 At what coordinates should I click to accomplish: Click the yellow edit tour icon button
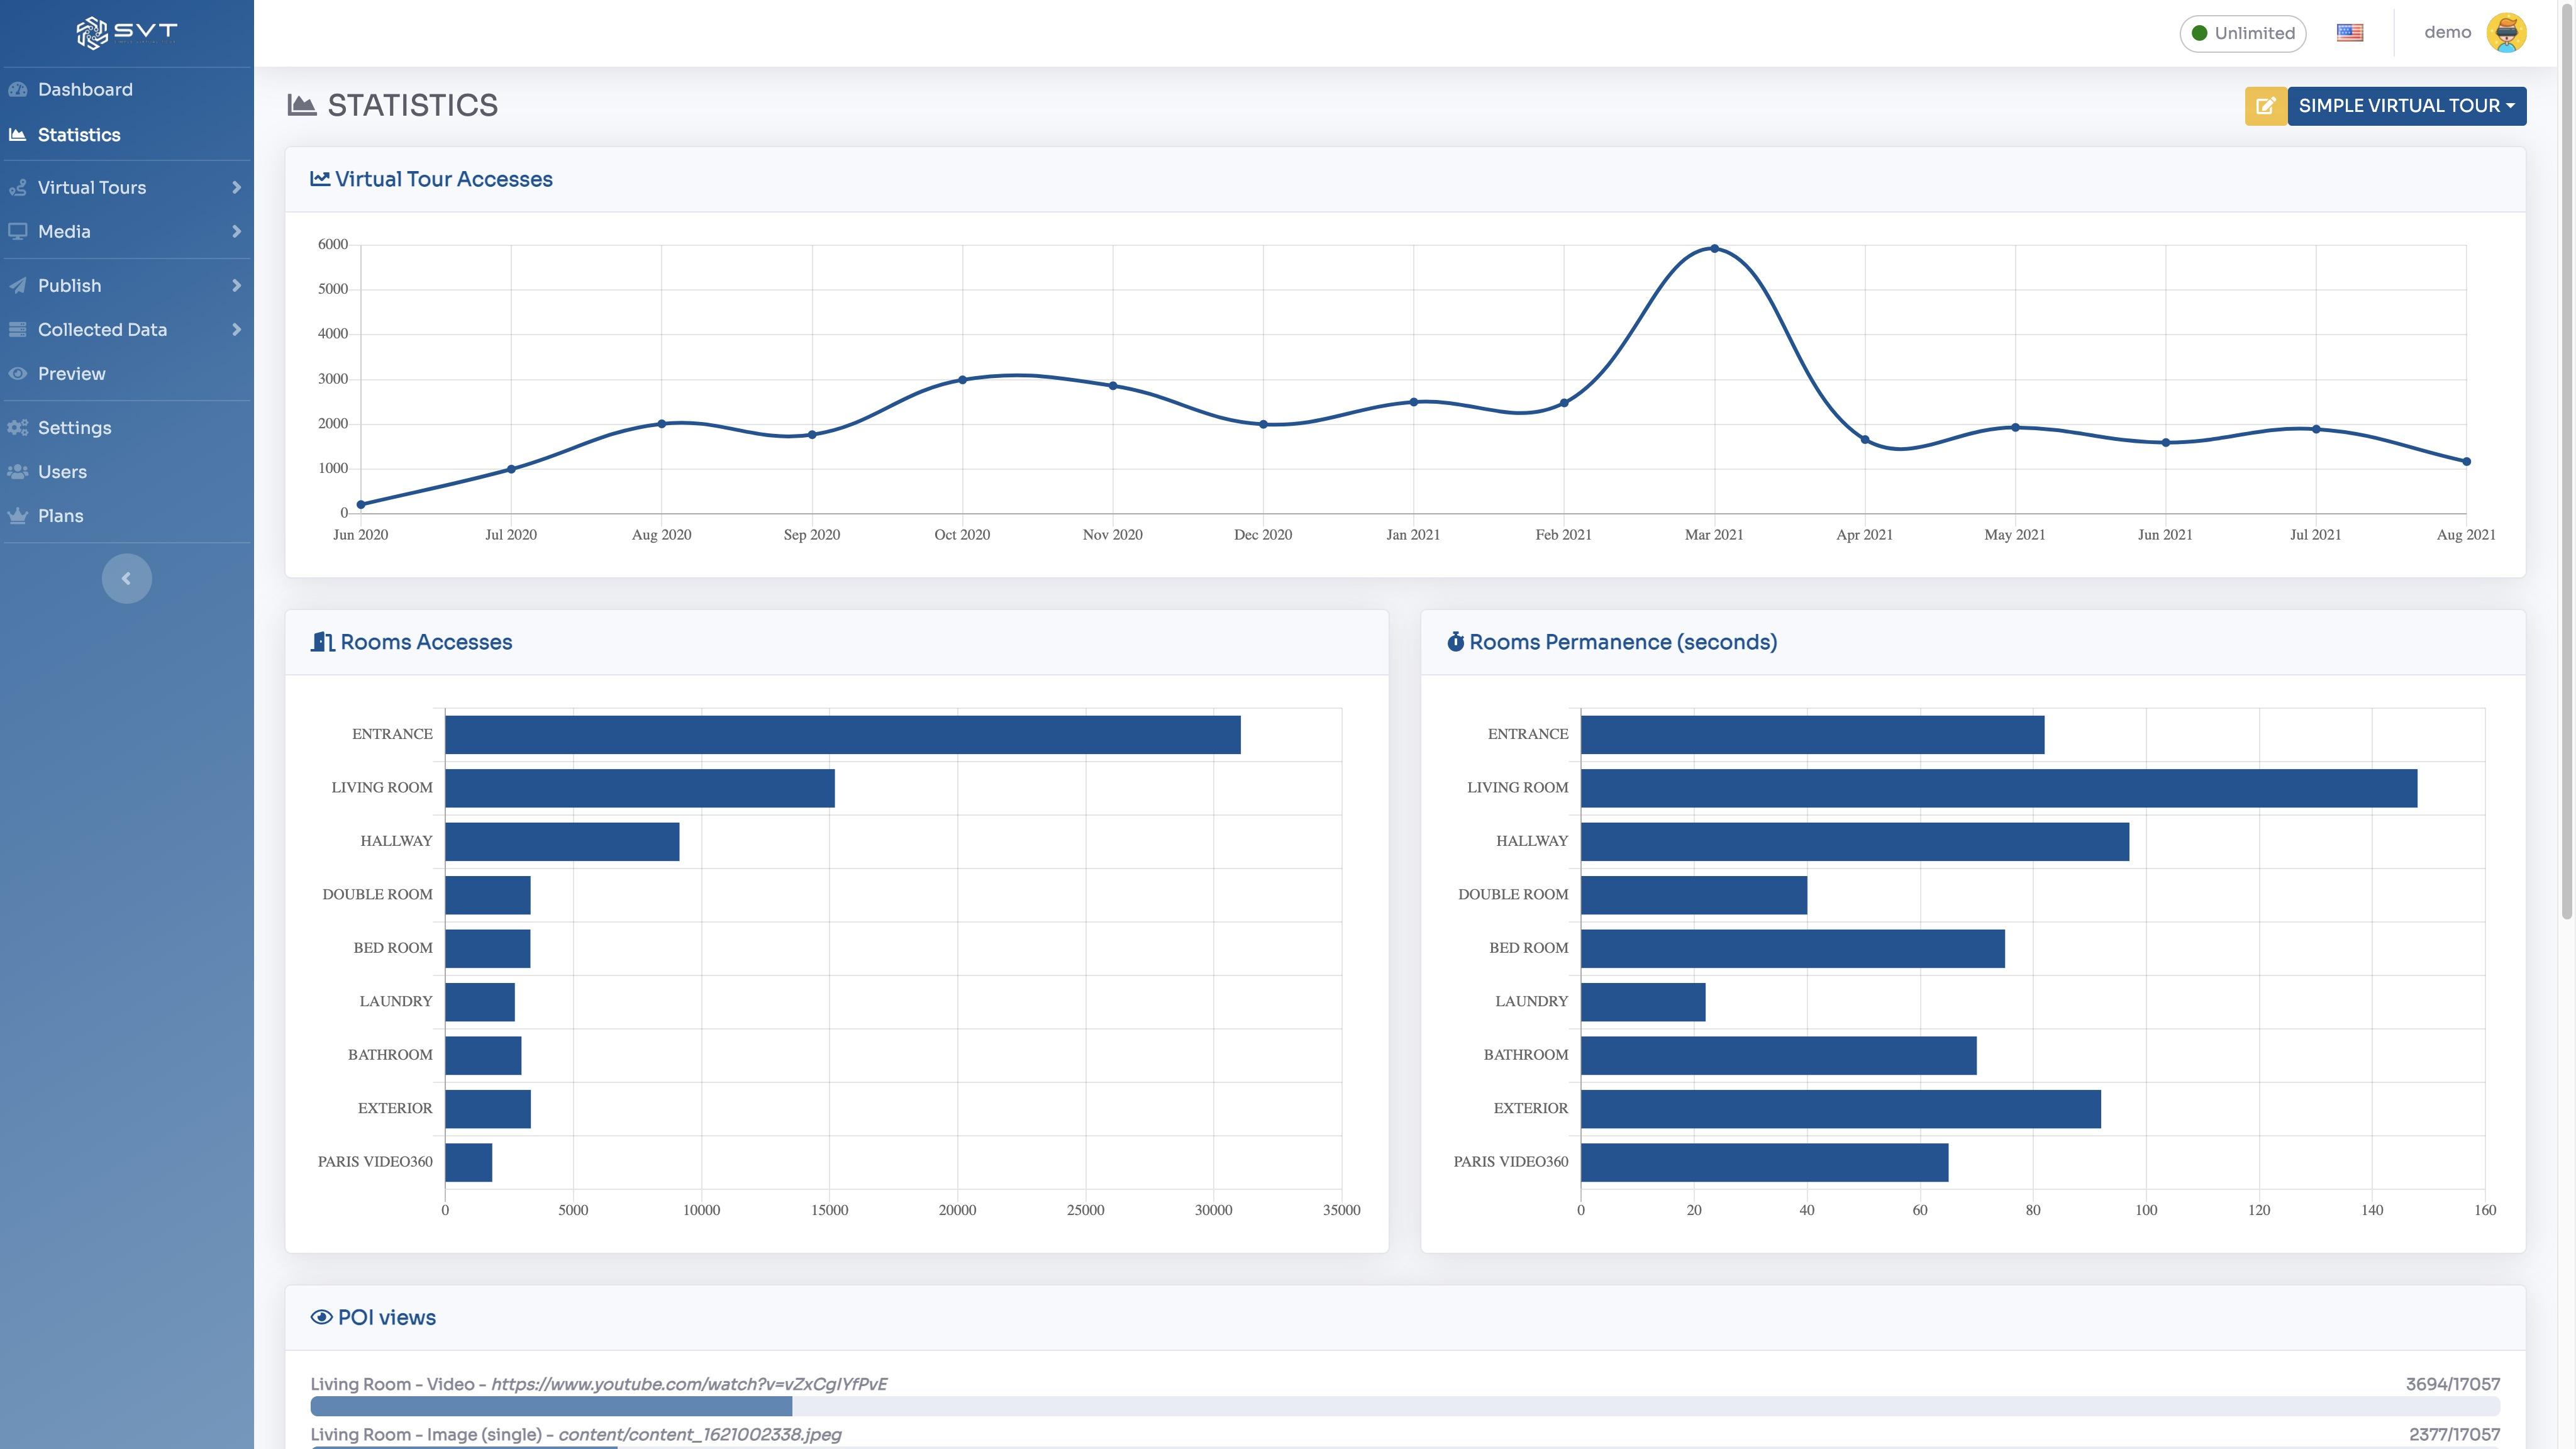2265,106
